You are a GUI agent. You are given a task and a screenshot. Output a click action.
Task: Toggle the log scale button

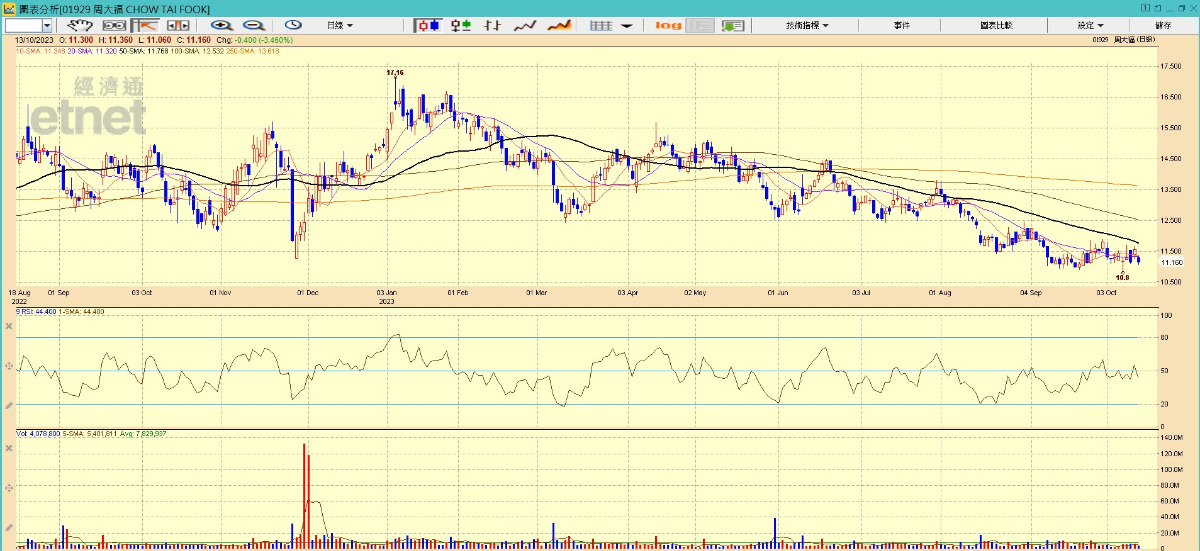pos(669,24)
